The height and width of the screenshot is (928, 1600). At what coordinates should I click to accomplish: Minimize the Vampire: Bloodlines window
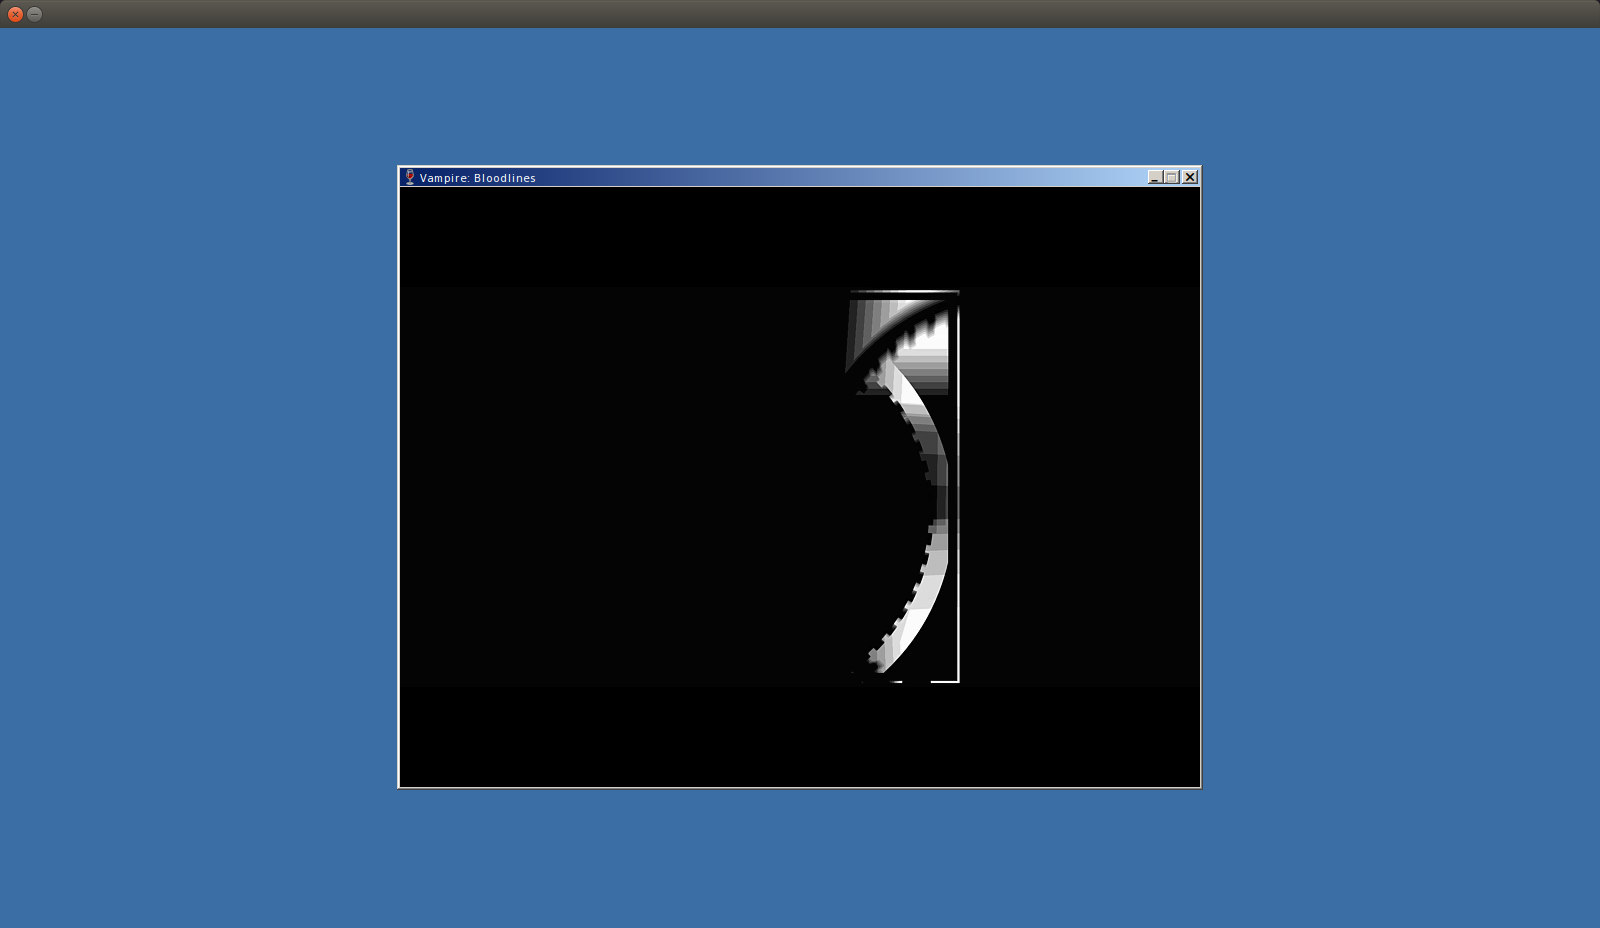[1155, 177]
